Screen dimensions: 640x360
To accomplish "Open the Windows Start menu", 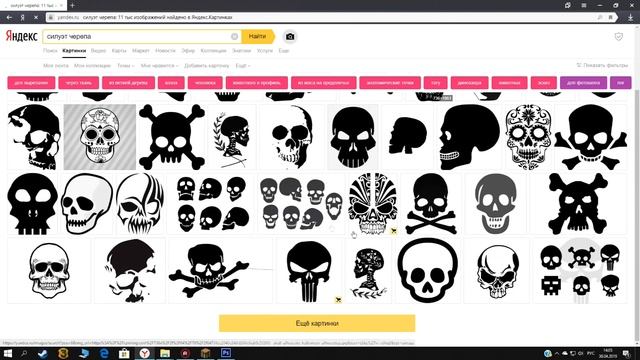I will [8, 353].
